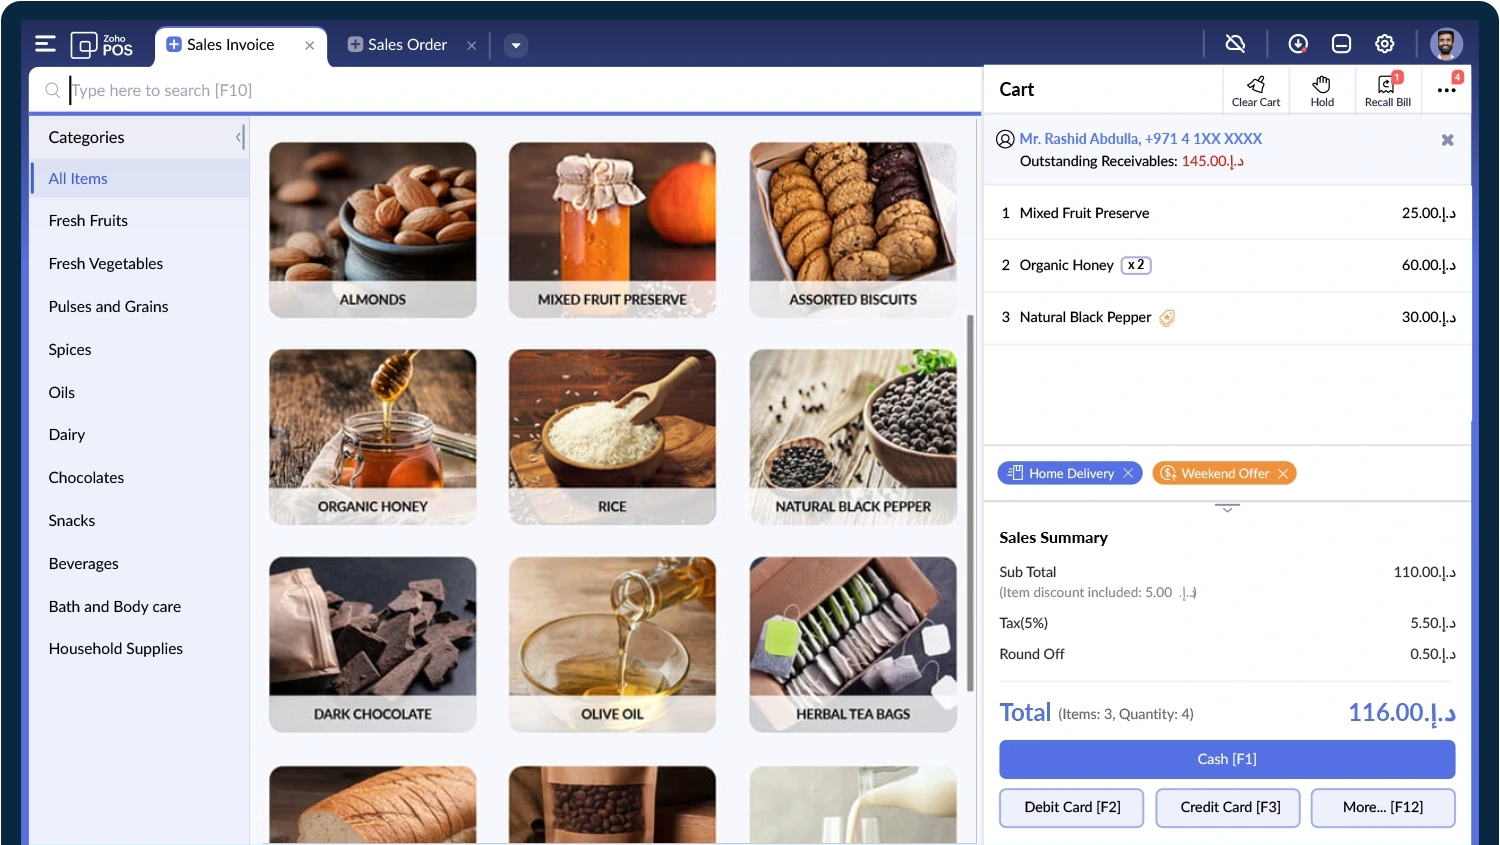1500x845 pixels.
Task: Remove the Home Delivery tag
Action: [x=1128, y=473]
